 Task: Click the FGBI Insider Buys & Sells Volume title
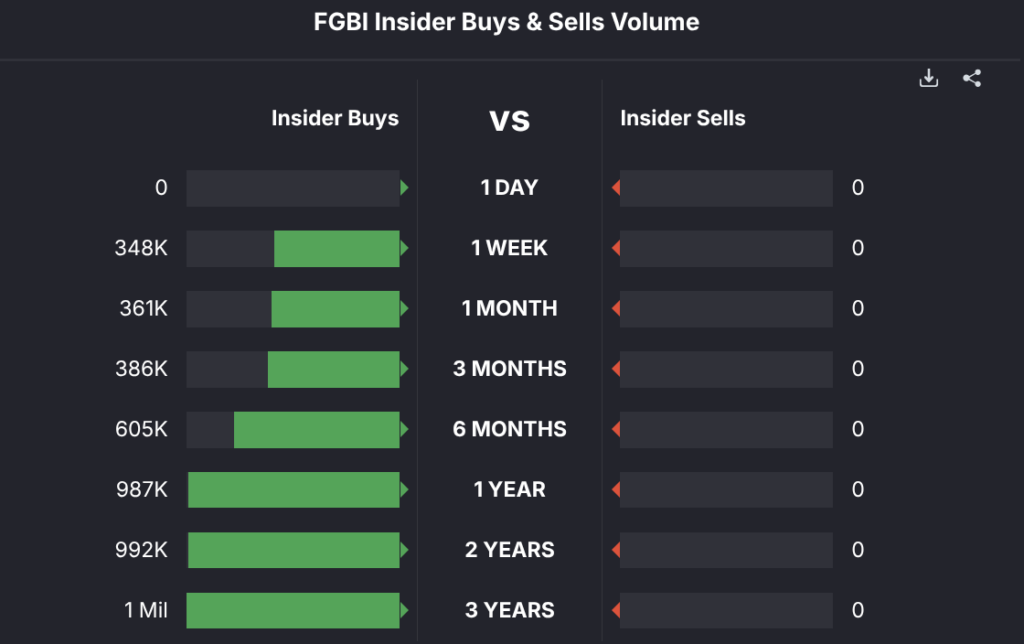click(507, 22)
